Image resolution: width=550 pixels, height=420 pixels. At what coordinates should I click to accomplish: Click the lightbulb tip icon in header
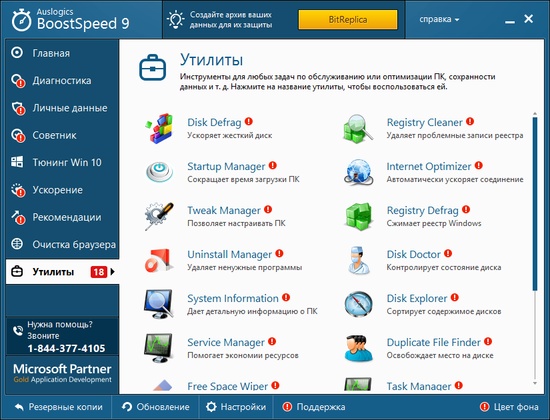(176, 19)
